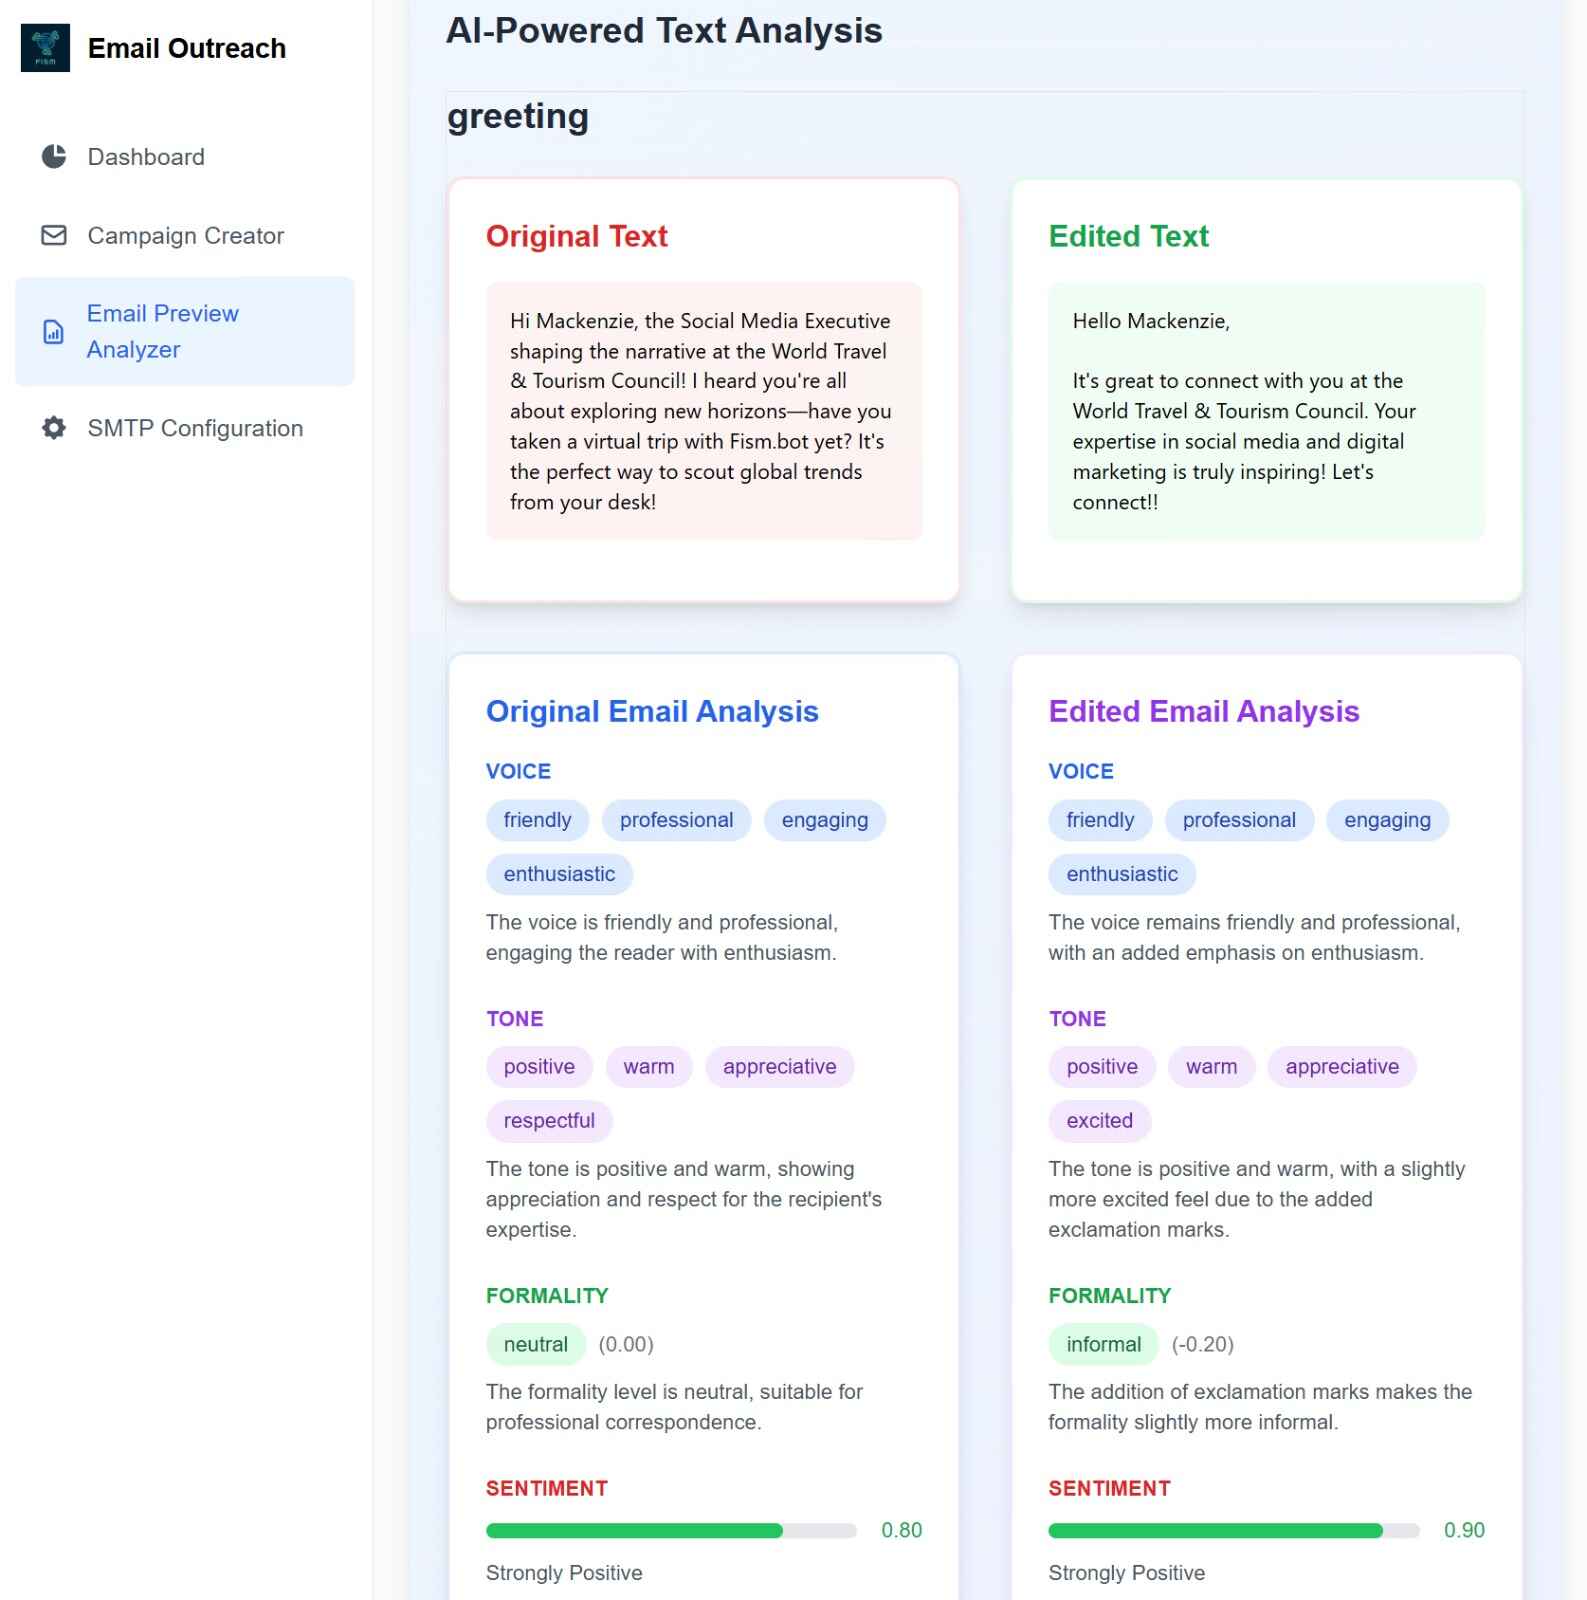Click the 'excited' tone tag in Edited Email Analysis
Viewport: 1587px width, 1600px height.
[x=1099, y=1121]
